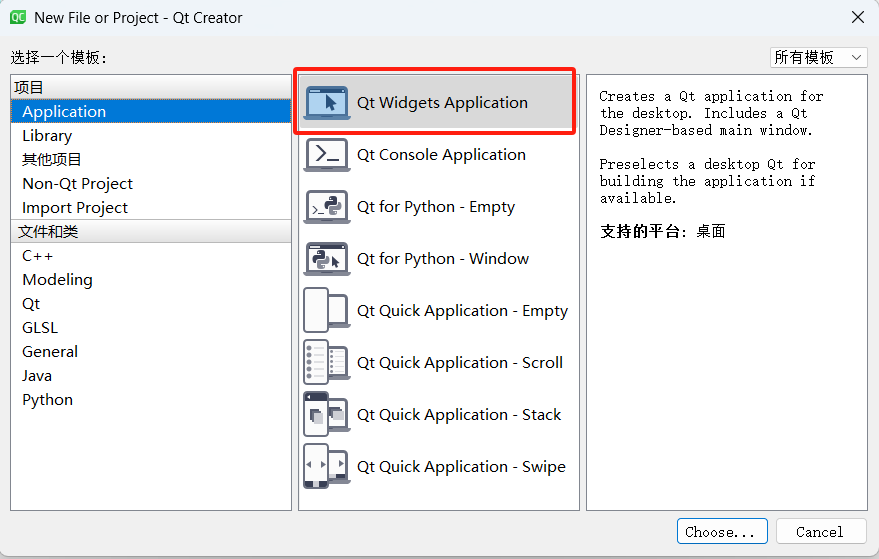The height and width of the screenshot is (559, 879).
Task: Select the Library project category
Action: pos(151,136)
